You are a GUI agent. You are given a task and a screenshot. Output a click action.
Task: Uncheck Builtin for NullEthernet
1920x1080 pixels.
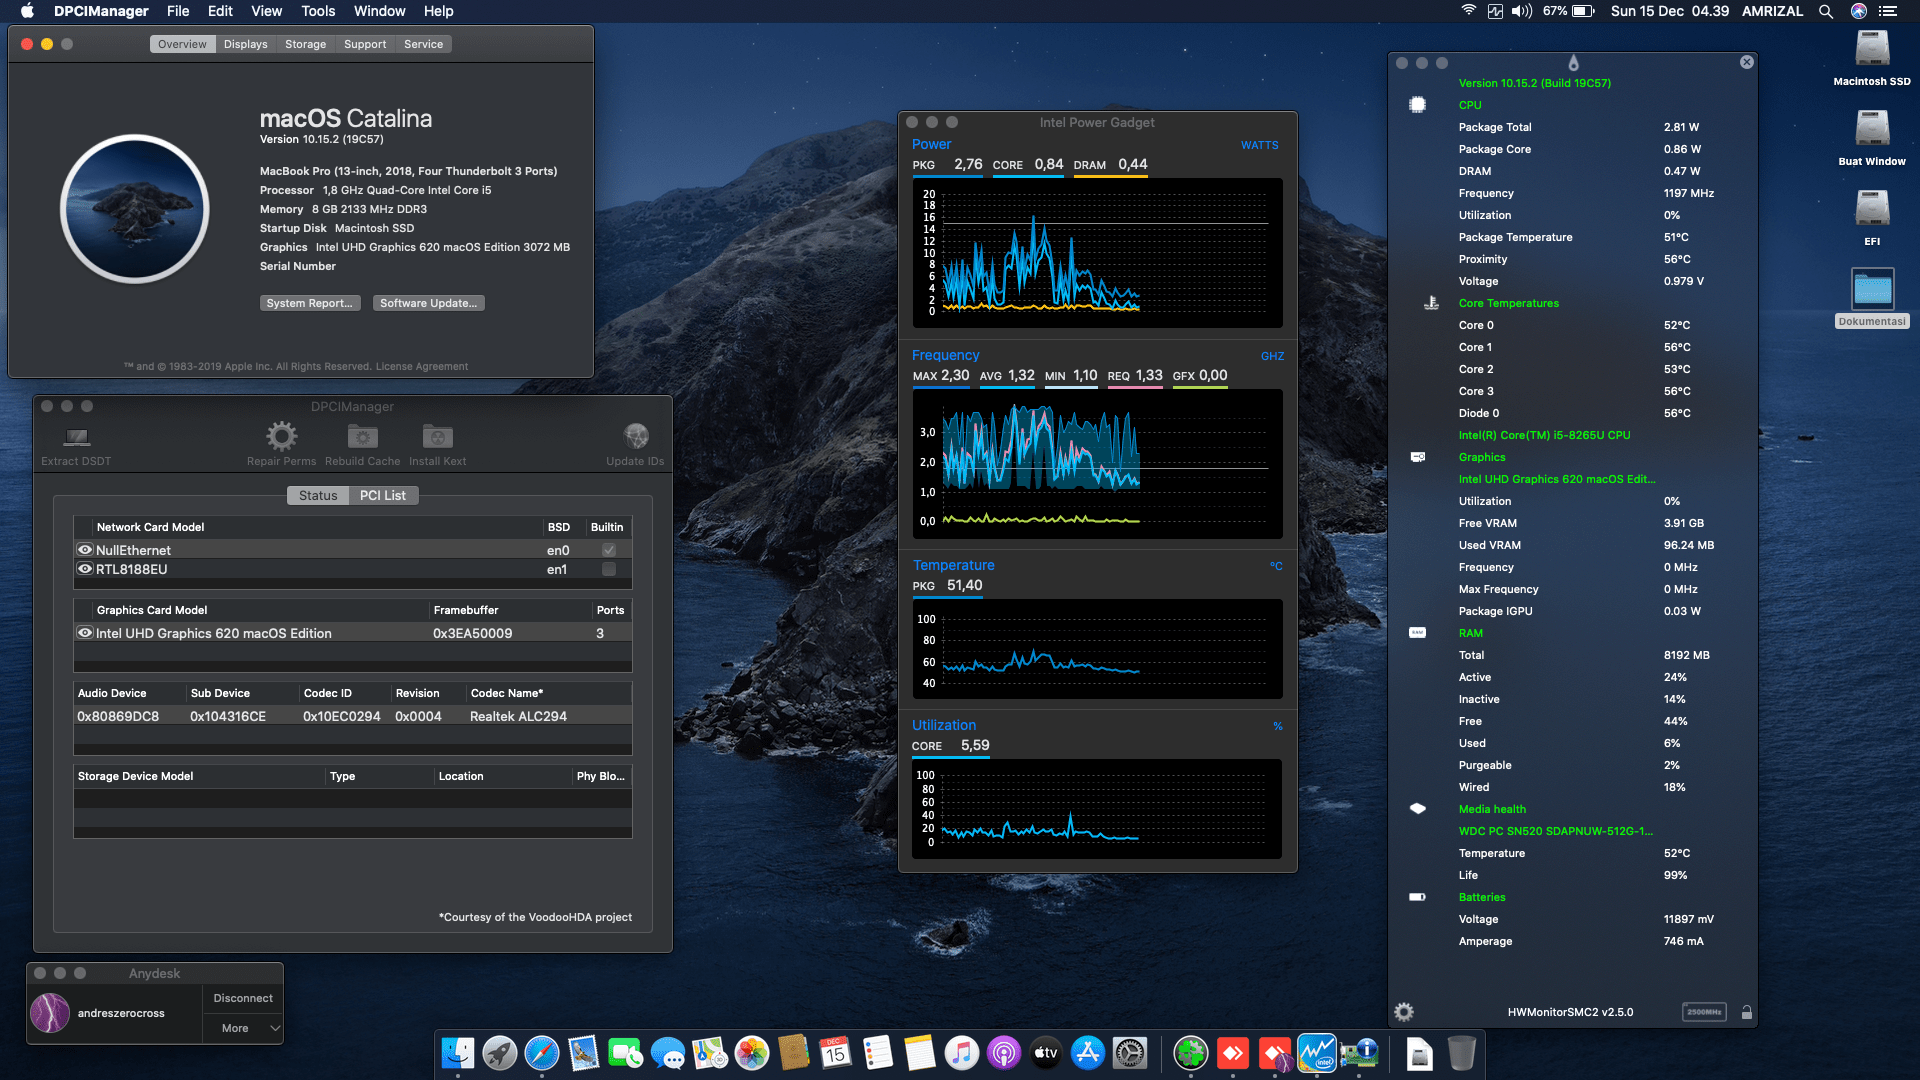pyautogui.click(x=608, y=549)
